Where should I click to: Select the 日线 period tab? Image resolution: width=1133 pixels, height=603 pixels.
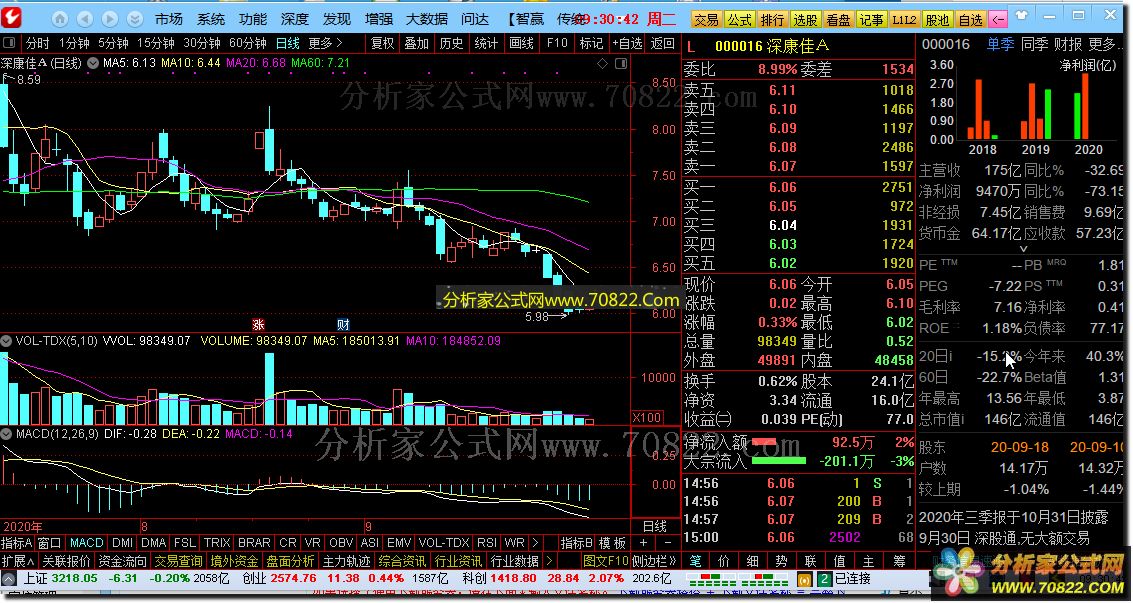click(288, 43)
